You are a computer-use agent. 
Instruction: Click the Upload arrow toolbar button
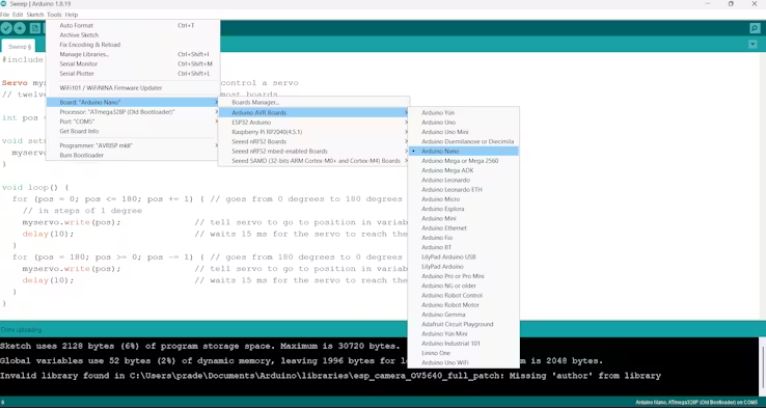coord(20,28)
